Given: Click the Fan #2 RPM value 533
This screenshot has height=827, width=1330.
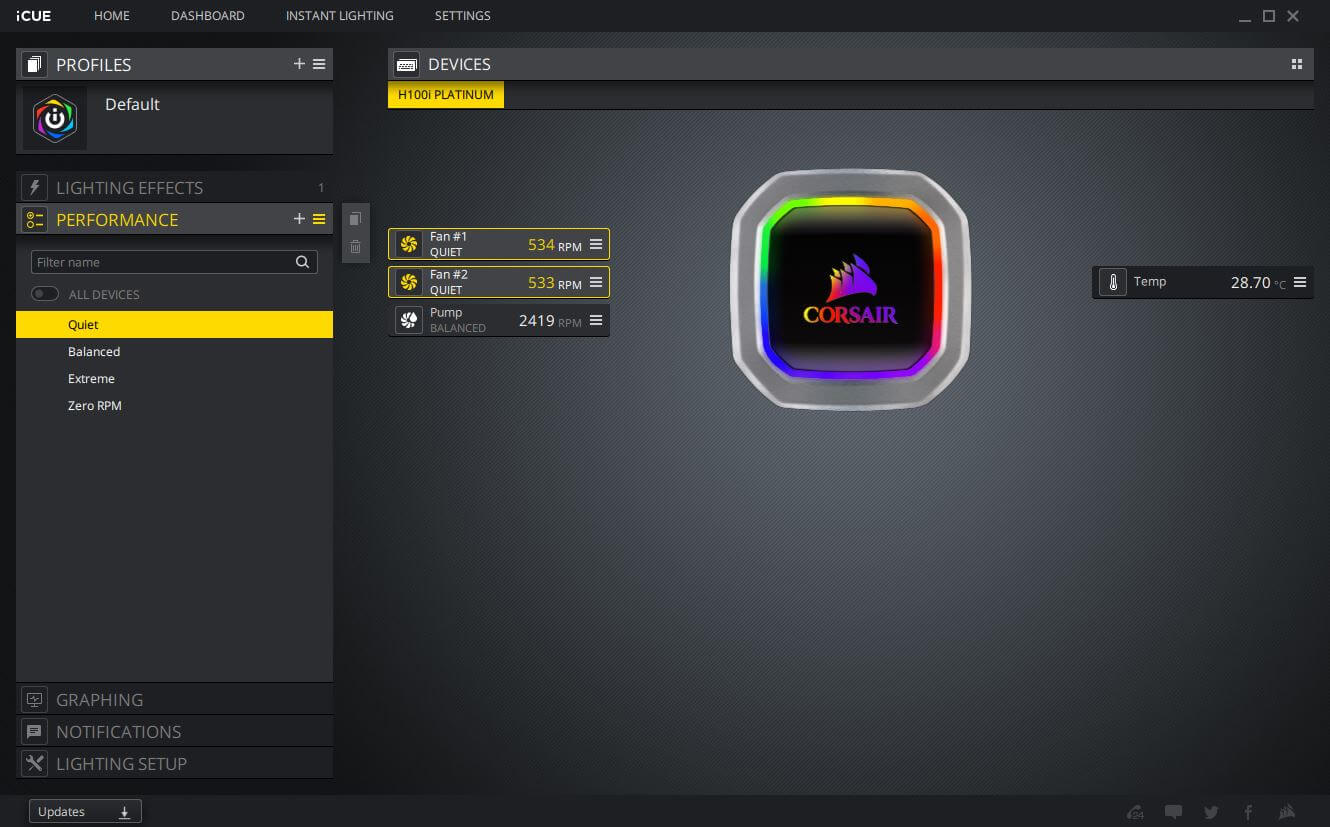Looking at the screenshot, I should click(541, 282).
